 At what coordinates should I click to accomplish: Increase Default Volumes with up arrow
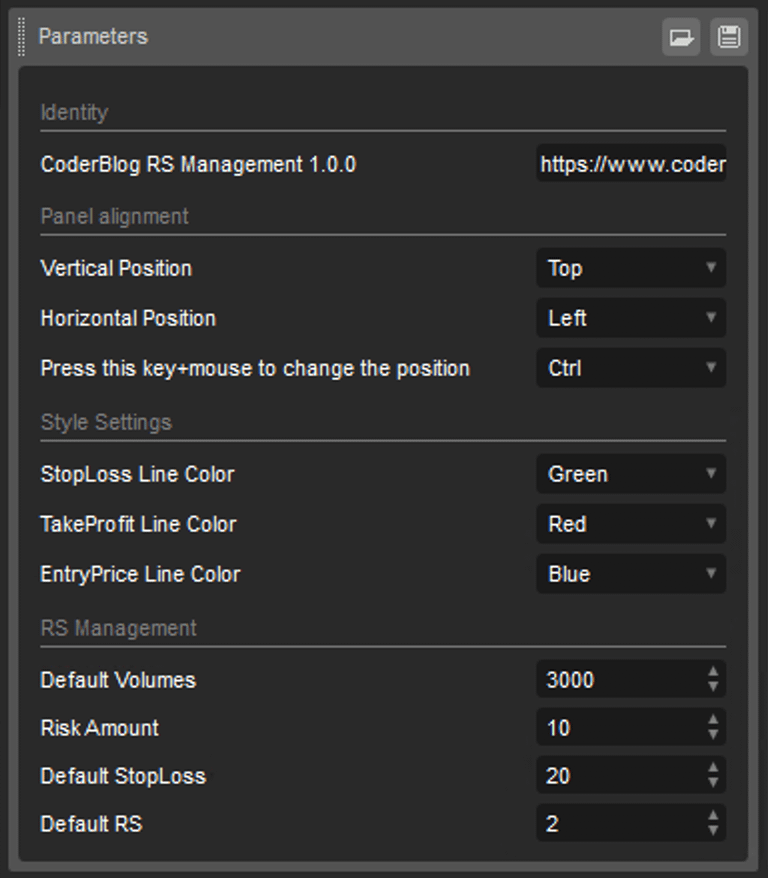713,672
